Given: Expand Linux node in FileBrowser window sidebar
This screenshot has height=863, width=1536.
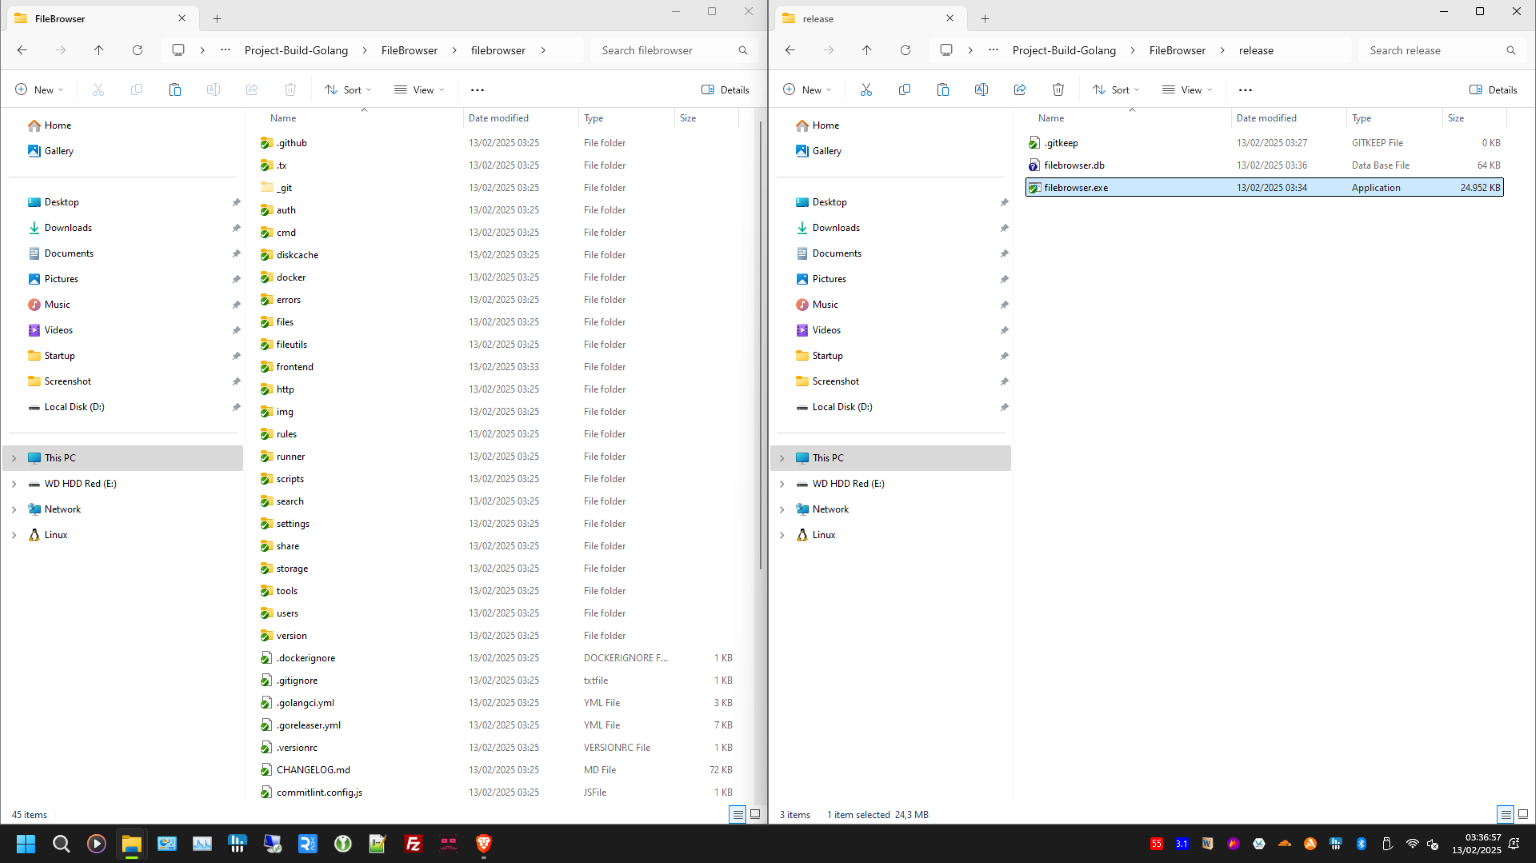Looking at the screenshot, I should point(14,535).
